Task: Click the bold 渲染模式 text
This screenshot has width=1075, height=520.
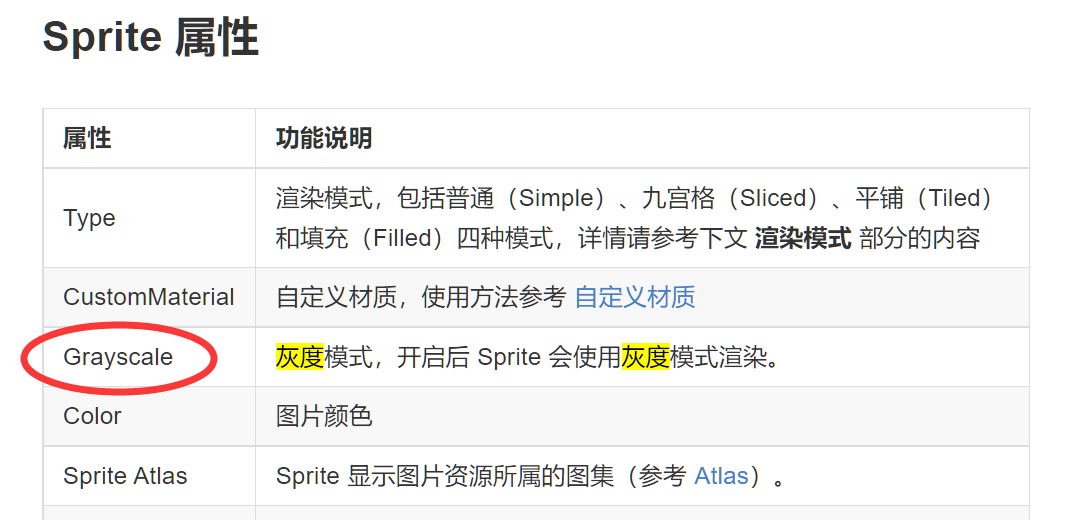Action: (803, 239)
